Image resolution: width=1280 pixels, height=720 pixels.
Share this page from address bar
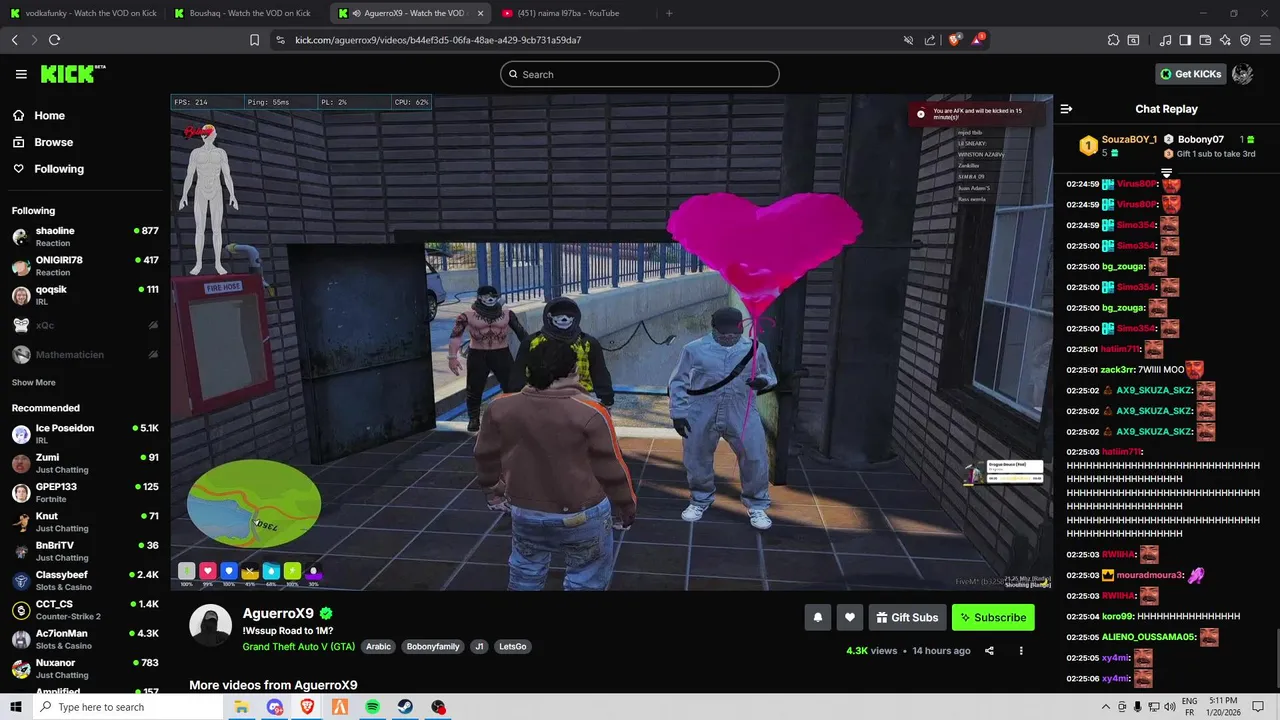pos(930,40)
